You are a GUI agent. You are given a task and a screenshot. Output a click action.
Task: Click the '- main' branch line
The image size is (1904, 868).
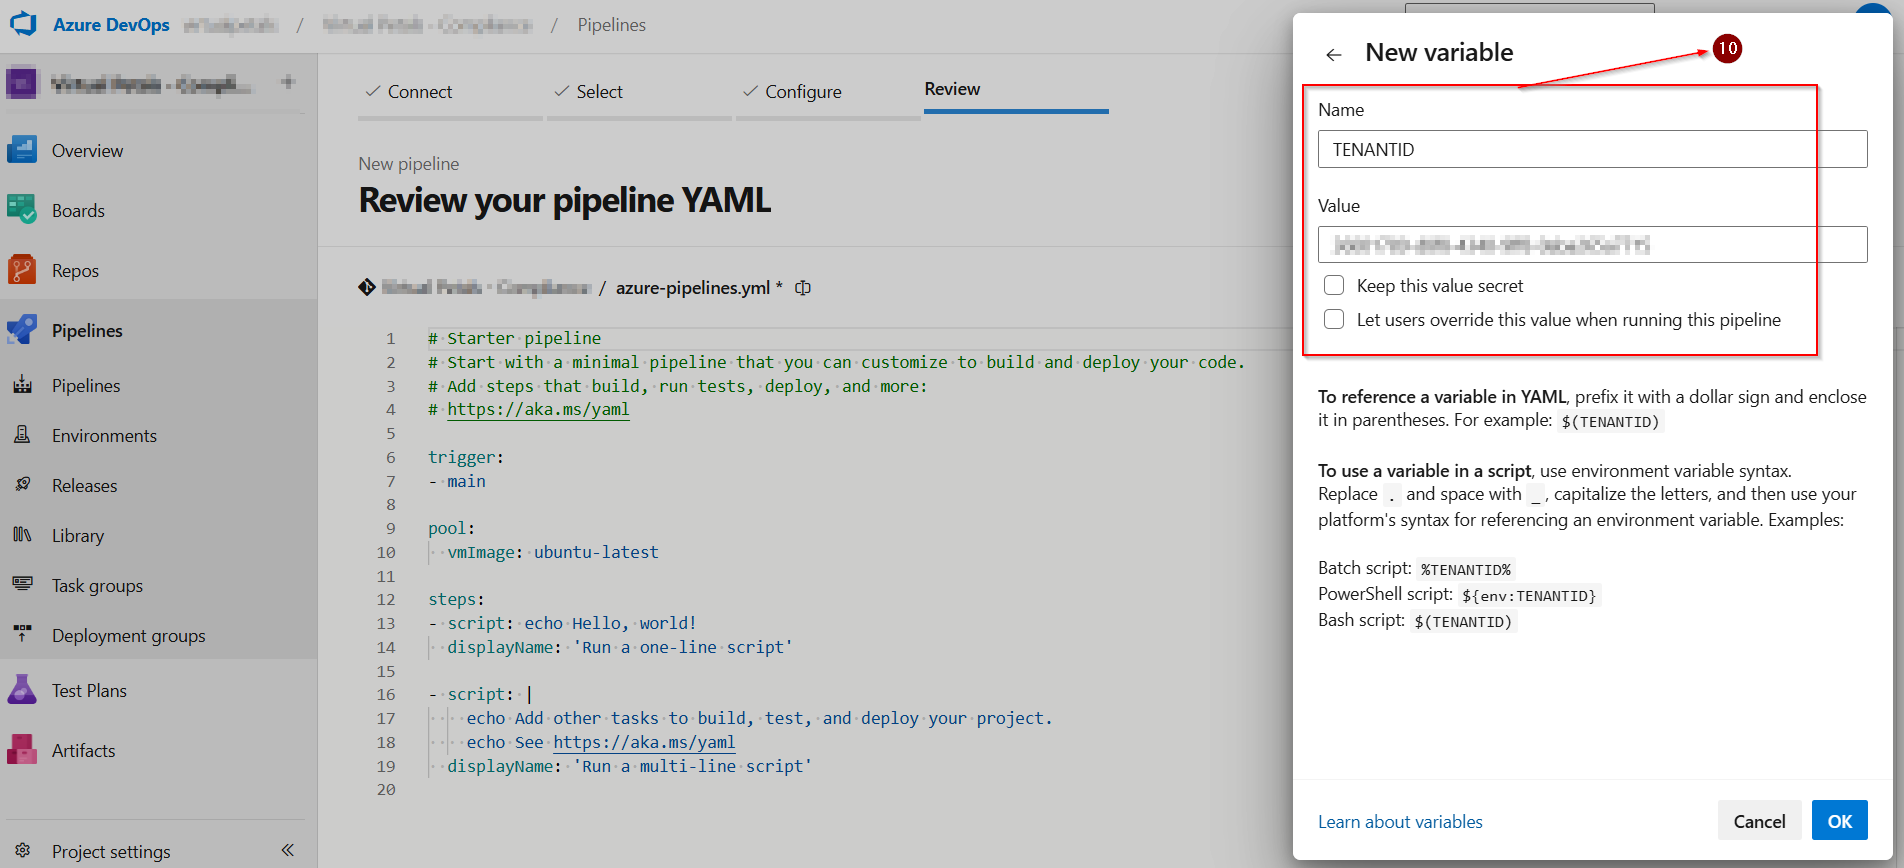tap(457, 481)
